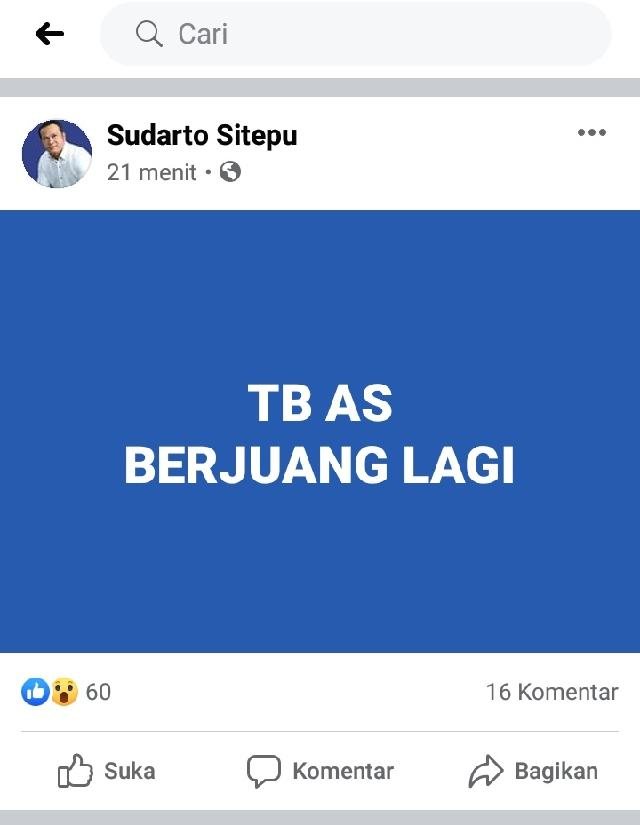The height and width of the screenshot is (825, 640).
Task: Open the blue post background image
Action: click(x=320, y=431)
